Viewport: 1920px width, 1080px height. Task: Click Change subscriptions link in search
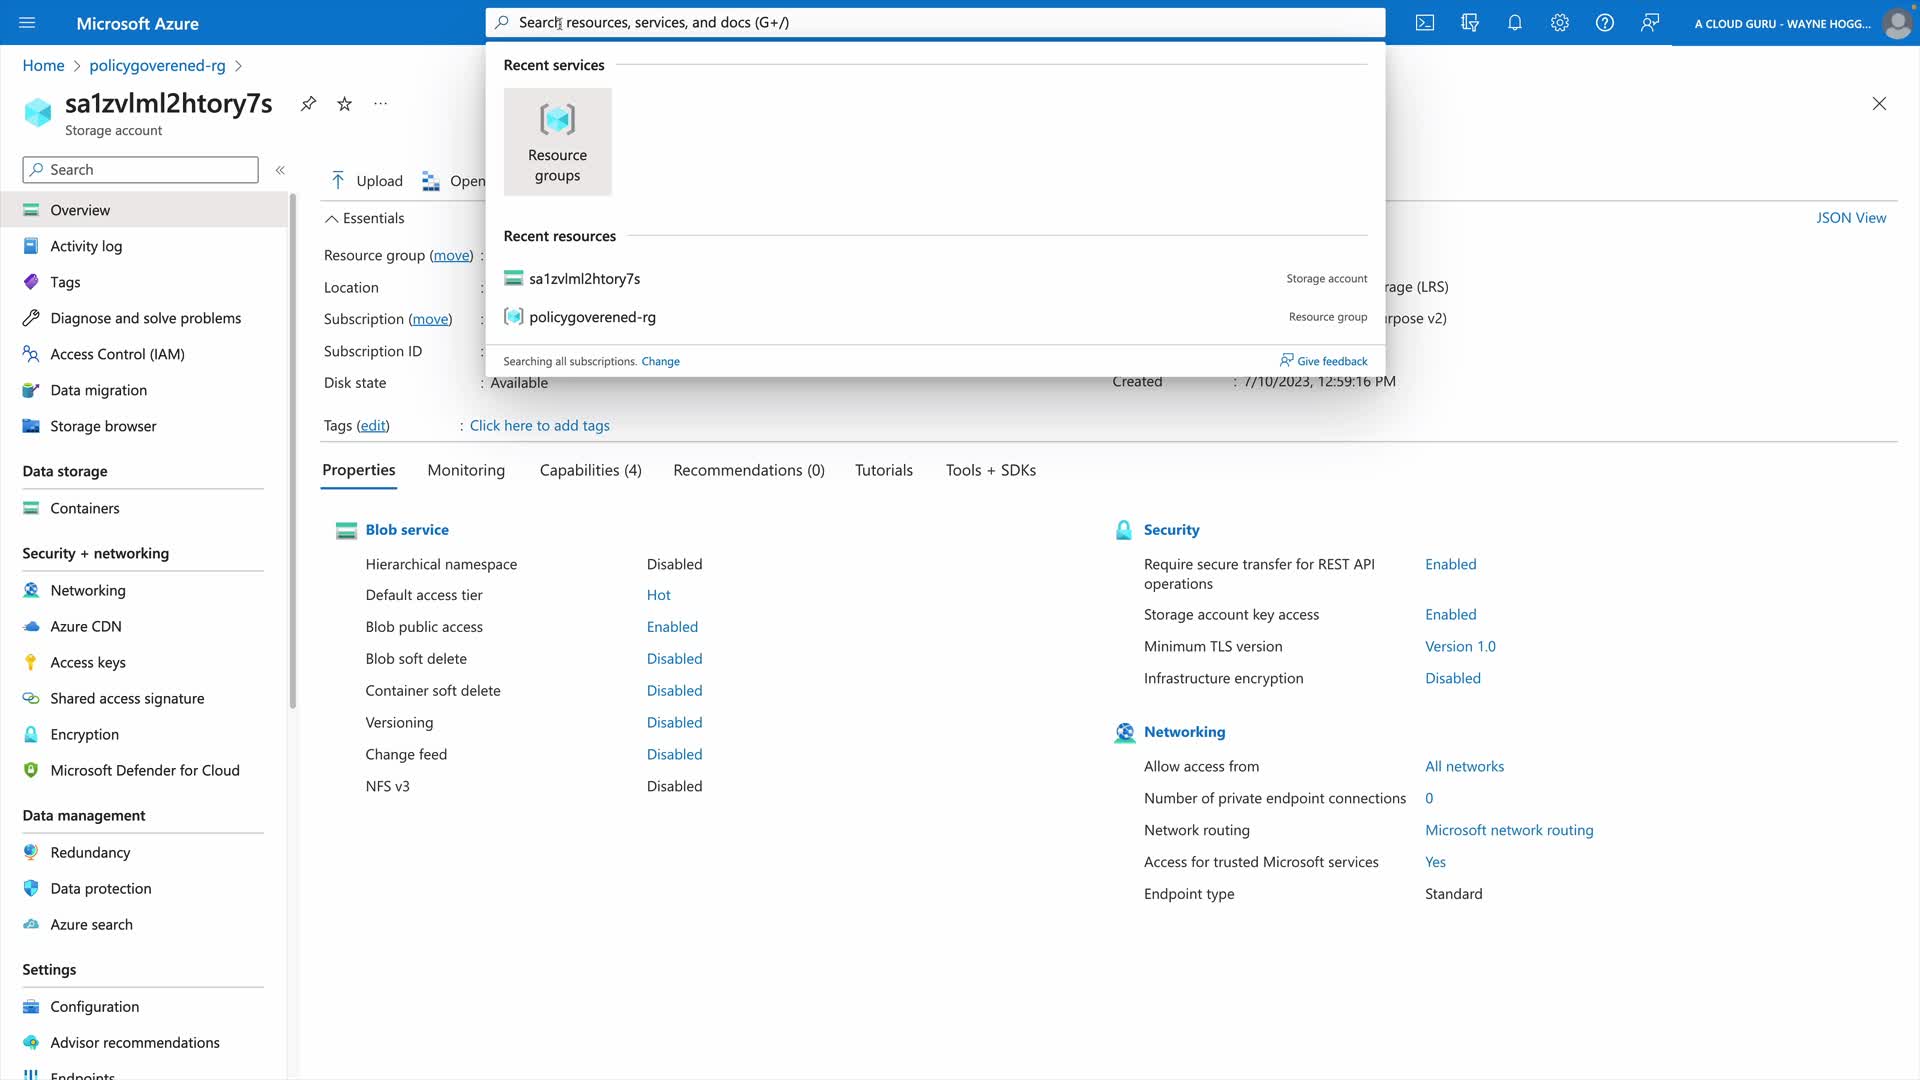pyautogui.click(x=660, y=361)
